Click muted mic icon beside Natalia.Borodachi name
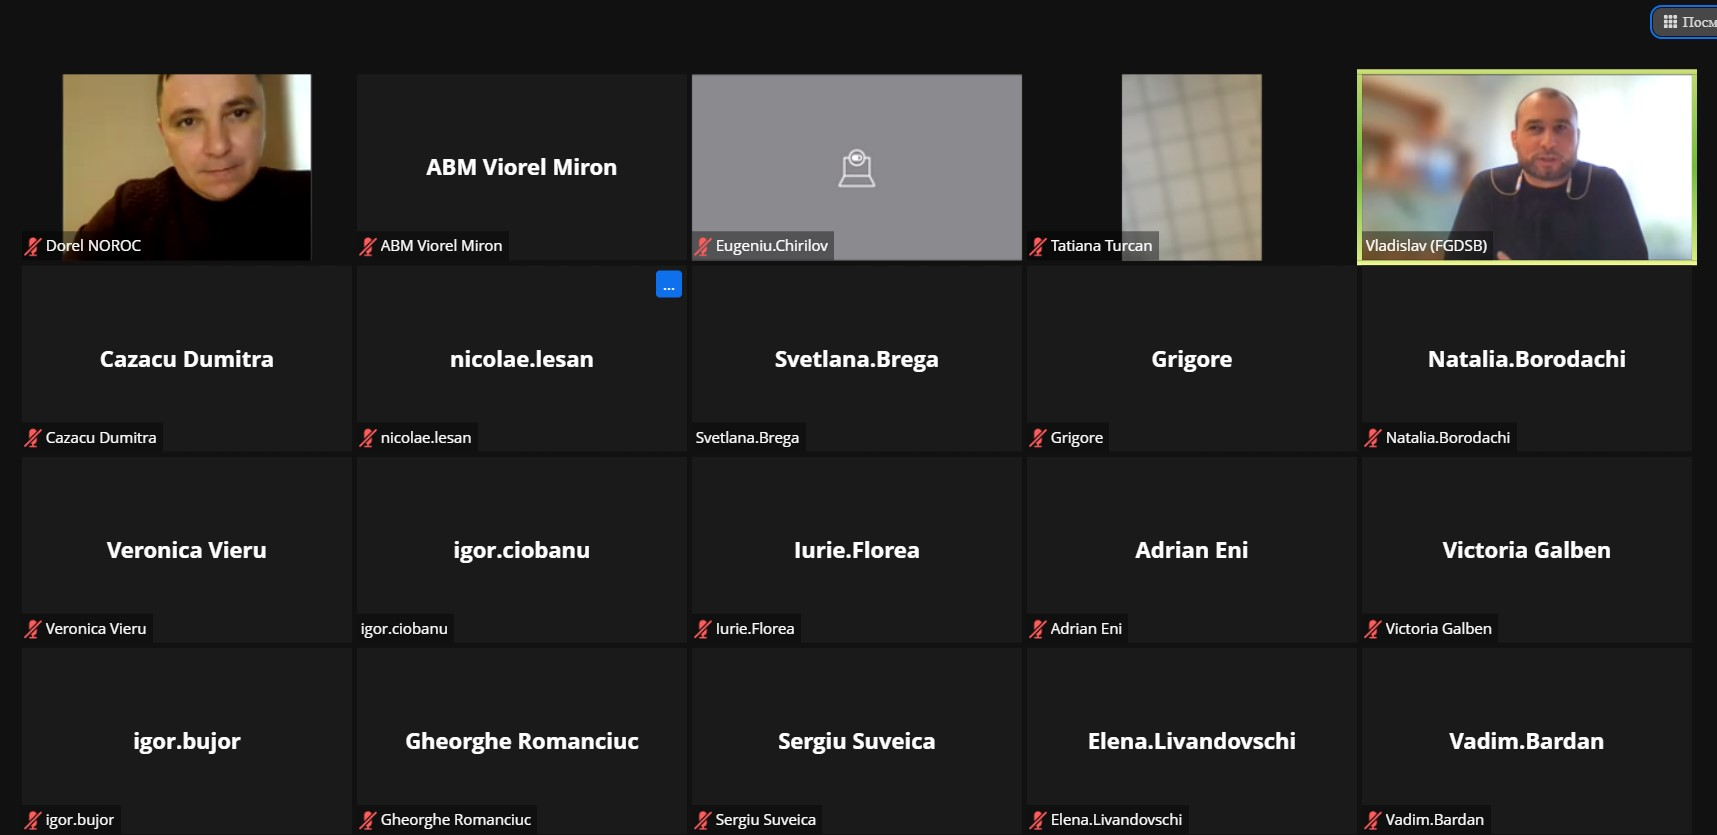 pos(1373,438)
